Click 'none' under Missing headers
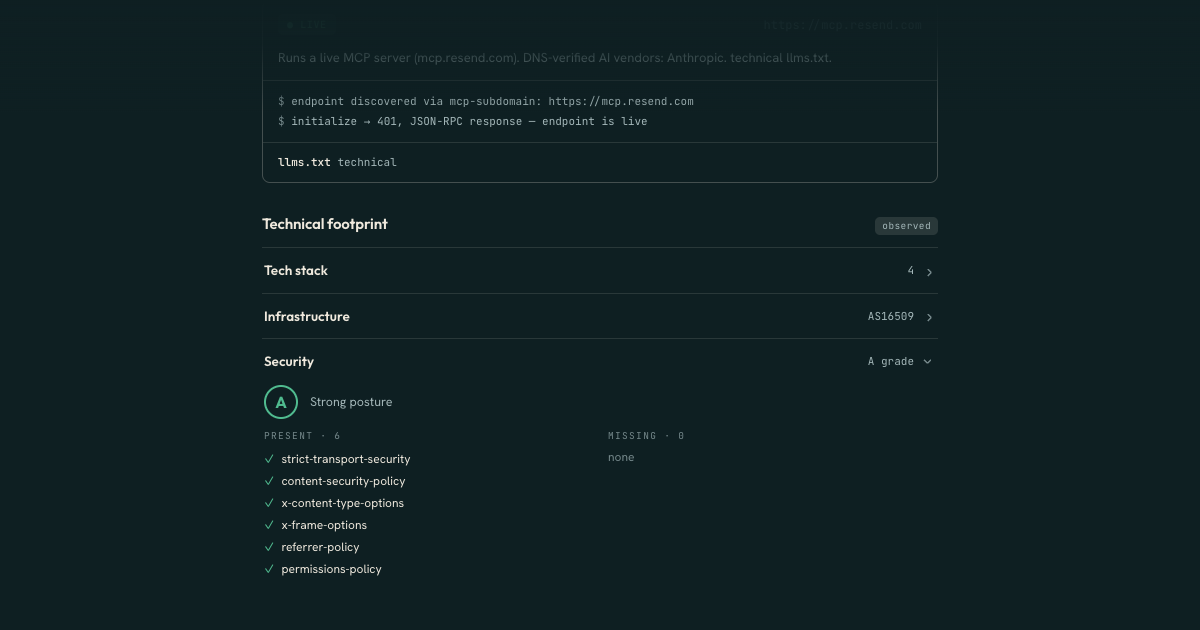Image resolution: width=1200 pixels, height=630 pixels. pyautogui.click(x=621, y=457)
